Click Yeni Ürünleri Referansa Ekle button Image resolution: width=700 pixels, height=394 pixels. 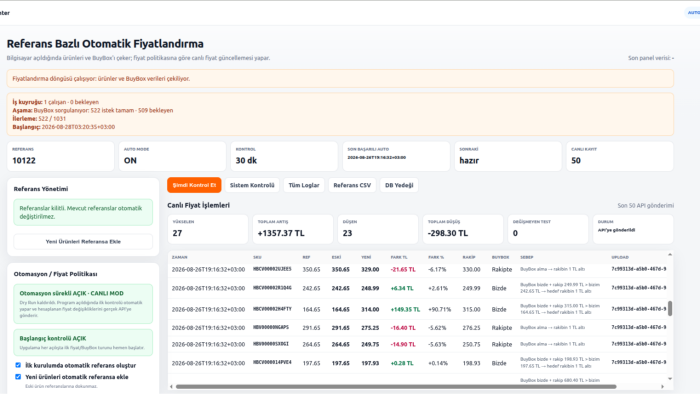pyautogui.click(x=83, y=241)
